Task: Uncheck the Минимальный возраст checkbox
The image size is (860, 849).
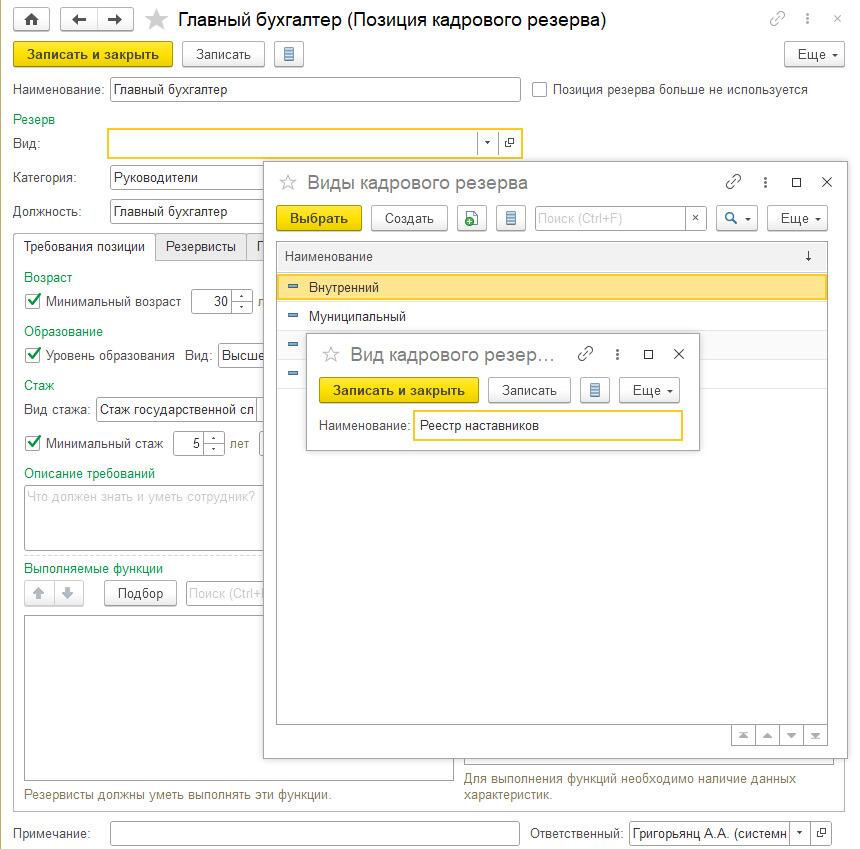Action: click(34, 301)
